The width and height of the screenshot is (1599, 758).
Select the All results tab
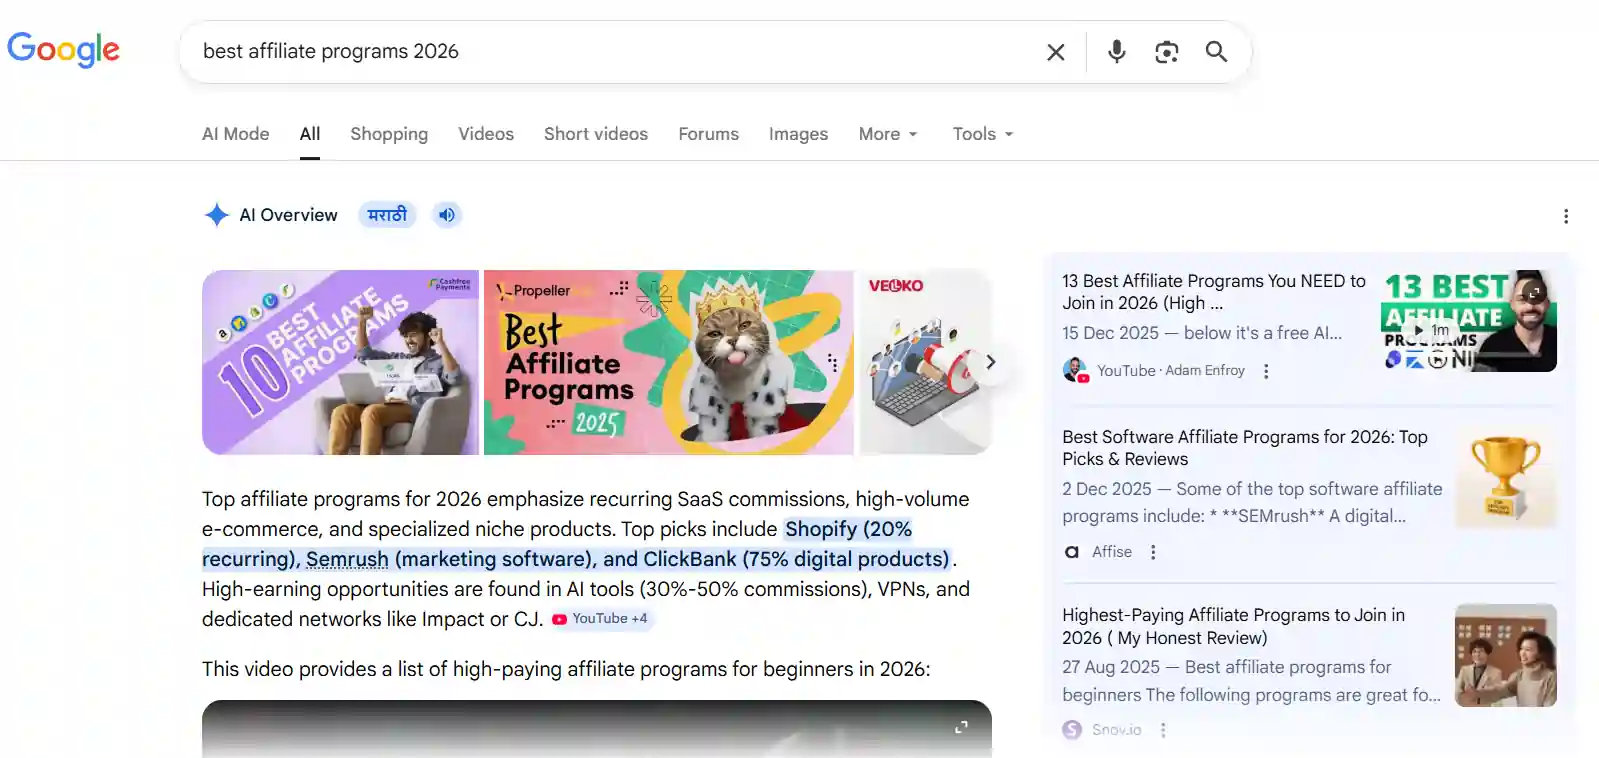click(310, 134)
